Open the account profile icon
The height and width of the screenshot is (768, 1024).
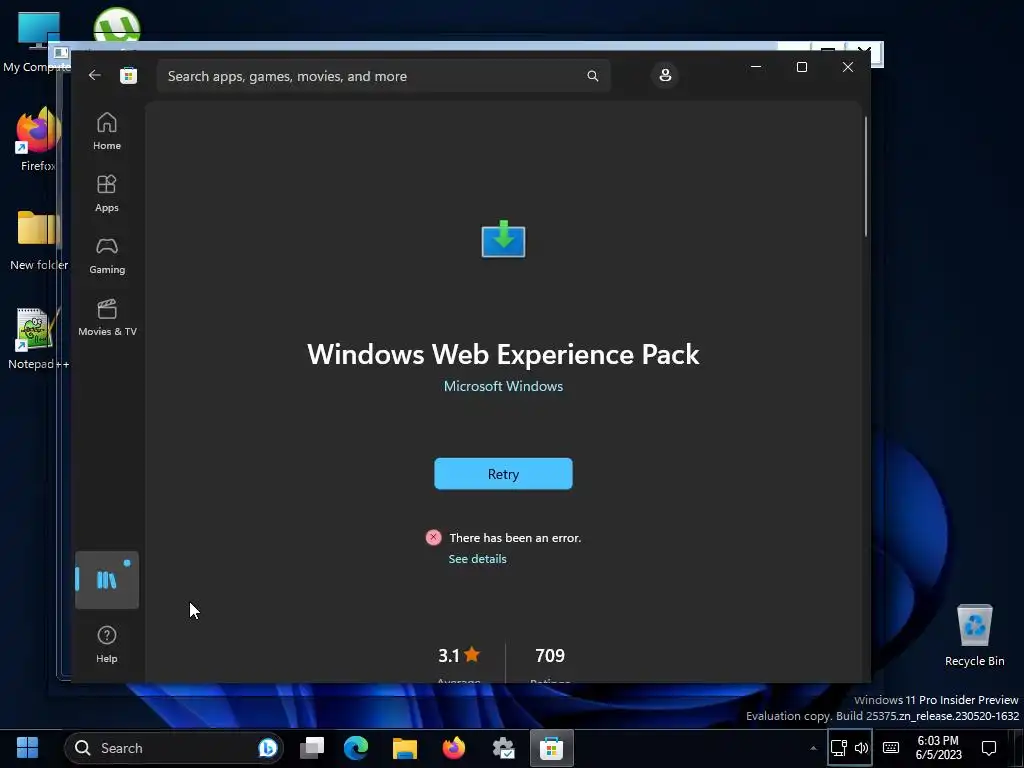(x=665, y=75)
